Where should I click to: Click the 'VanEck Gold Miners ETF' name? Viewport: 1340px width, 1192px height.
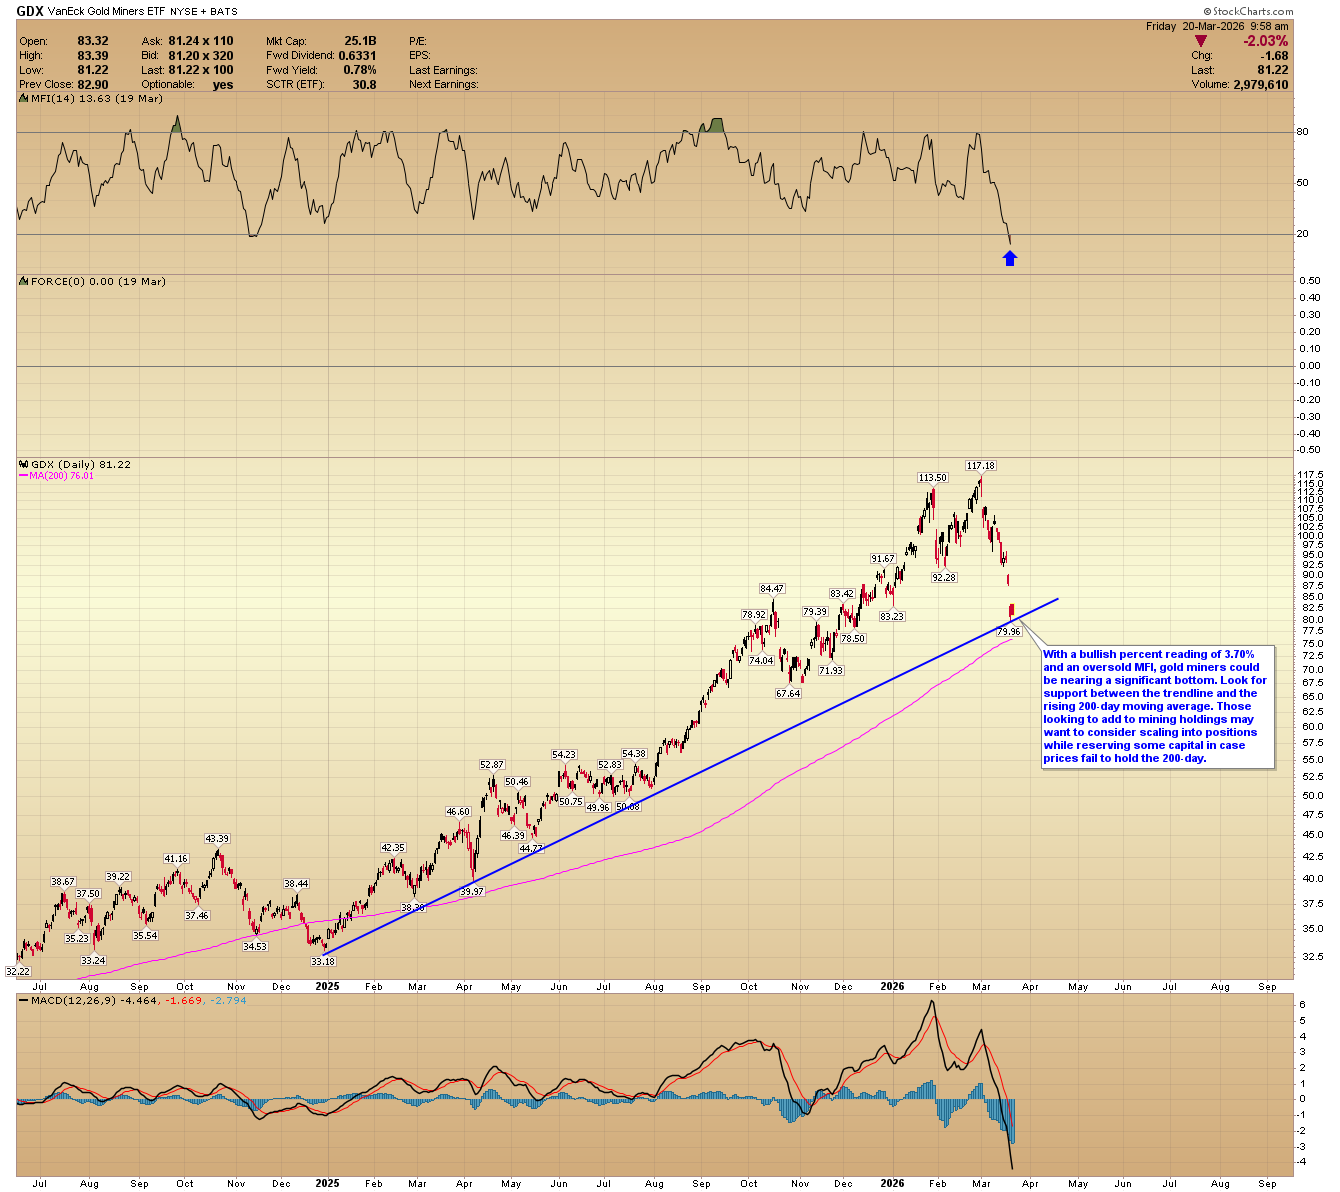click(x=109, y=12)
